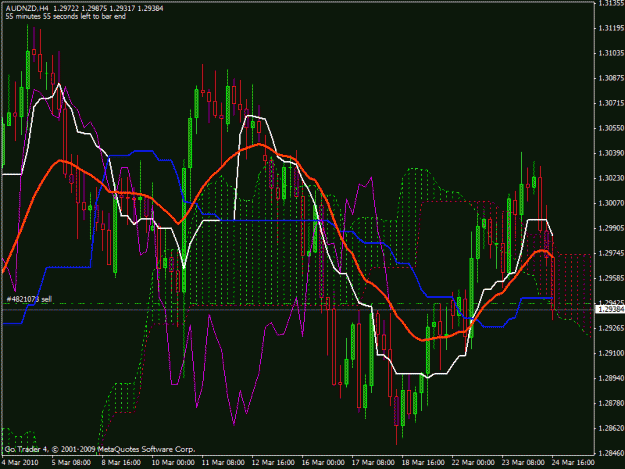Click the '17 Mar 08:00' time label

tap(373, 462)
